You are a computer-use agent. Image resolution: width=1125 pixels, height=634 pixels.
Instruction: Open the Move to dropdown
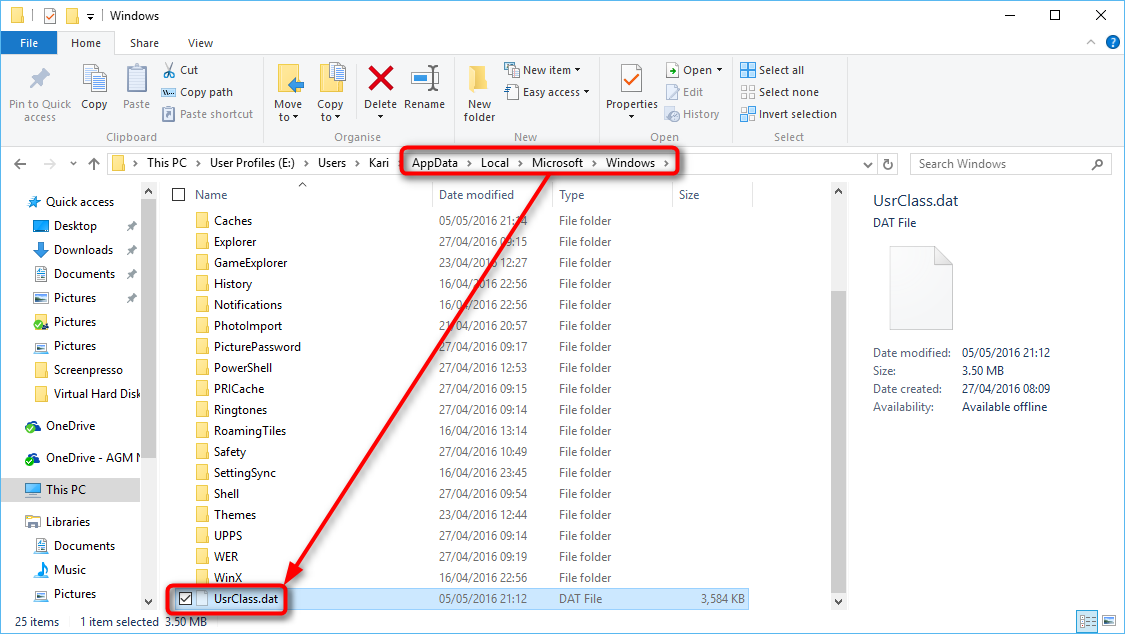(x=288, y=110)
